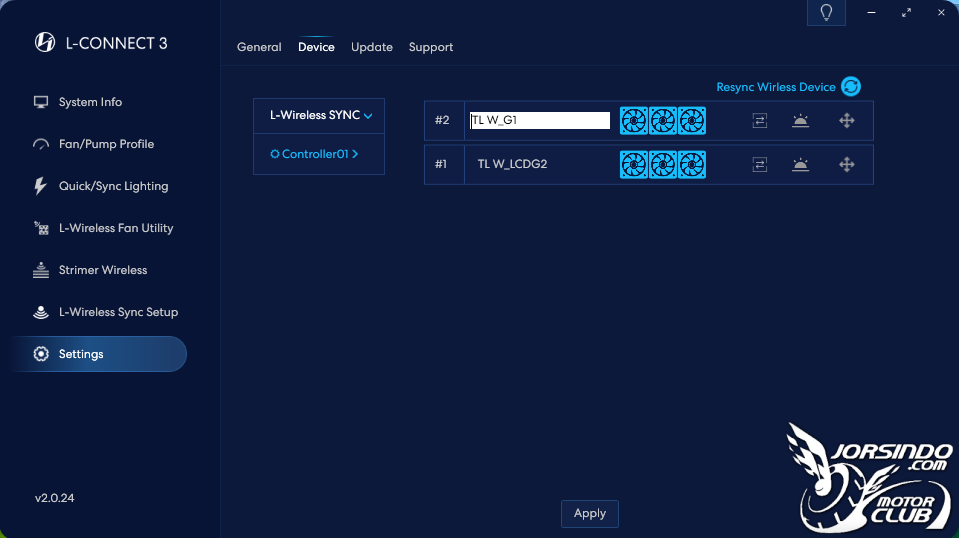959x538 pixels.
Task: Switch to the Update tab
Action: pyautogui.click(x=372, y=47)
